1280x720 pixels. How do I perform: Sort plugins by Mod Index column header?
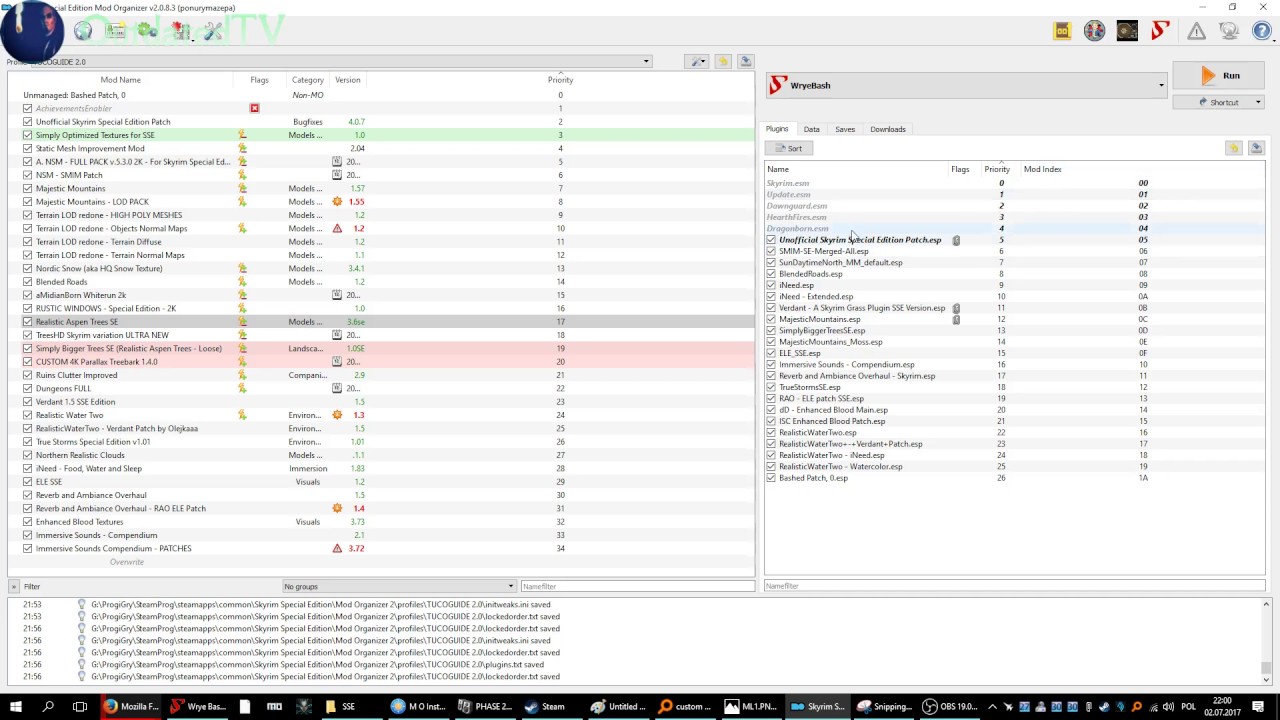tap(1042, 169)
